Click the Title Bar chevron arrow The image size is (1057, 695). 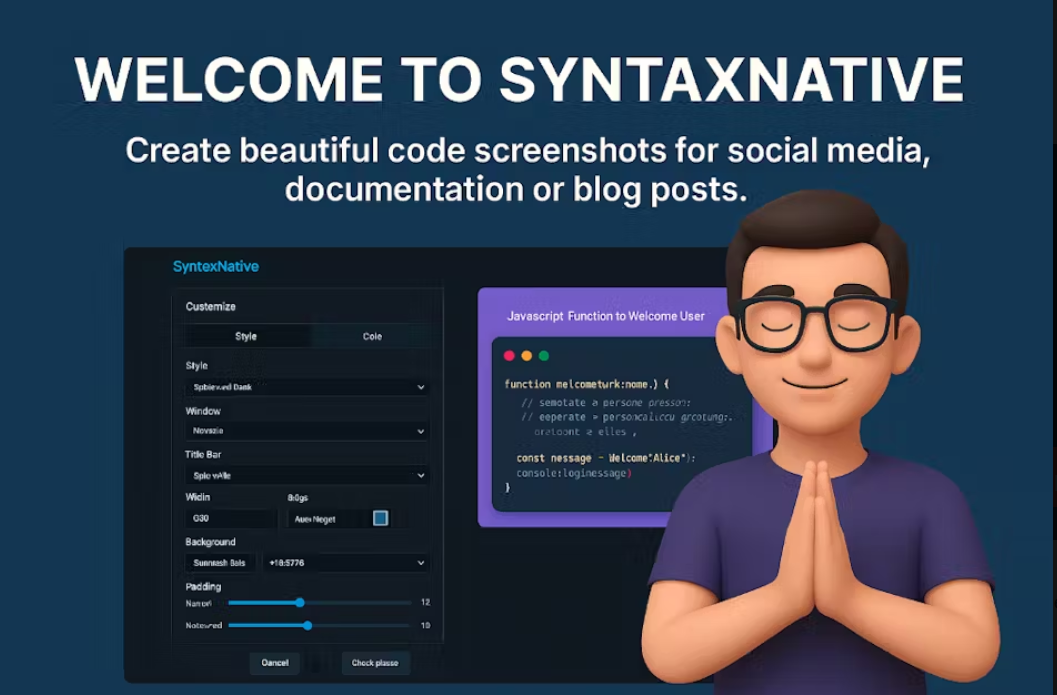pos(421,475)
